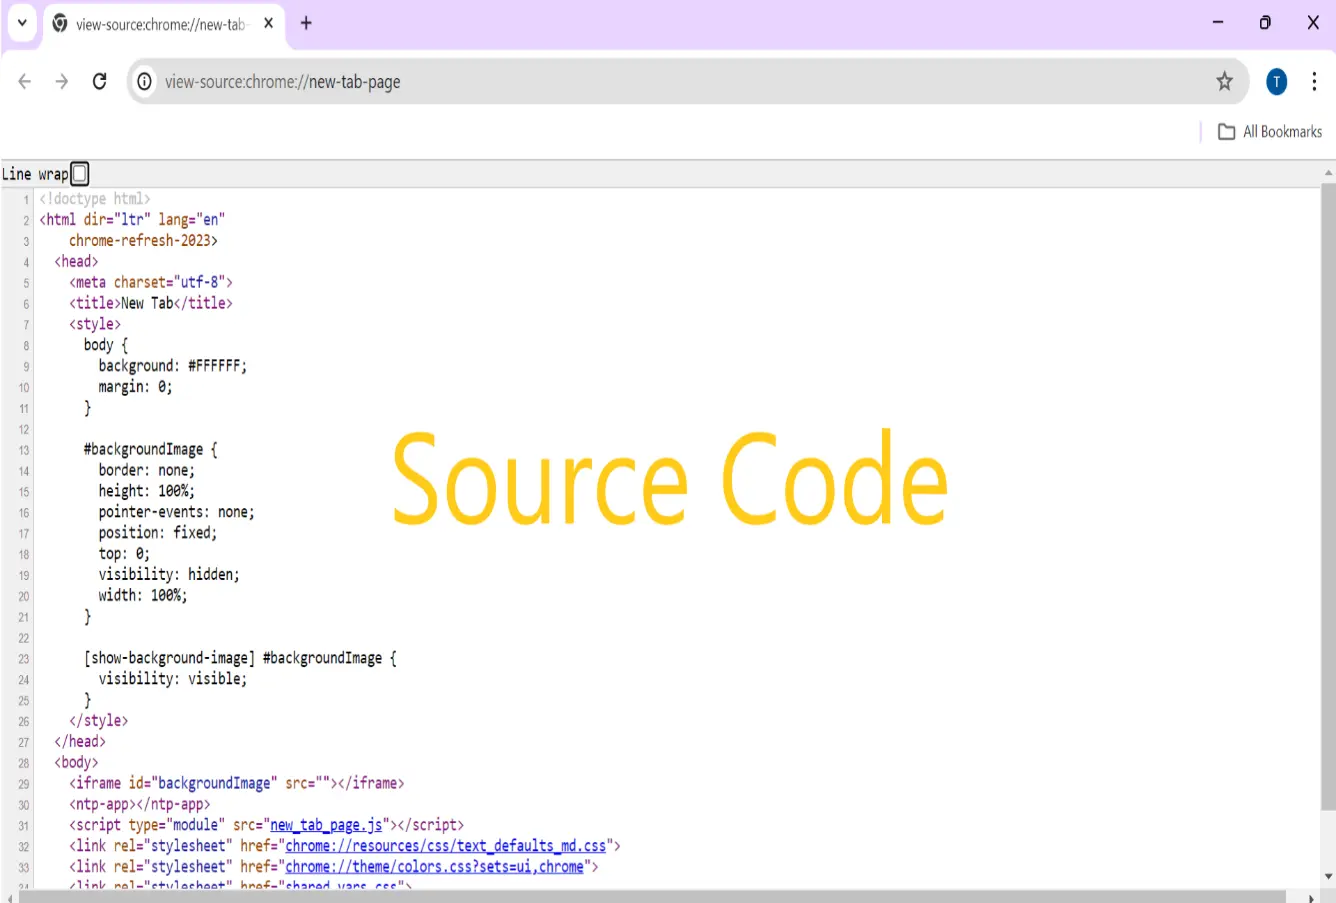Screen dimensions: 1336x903
Task: Restore down the Chrome window
Action: (1265, 22)
